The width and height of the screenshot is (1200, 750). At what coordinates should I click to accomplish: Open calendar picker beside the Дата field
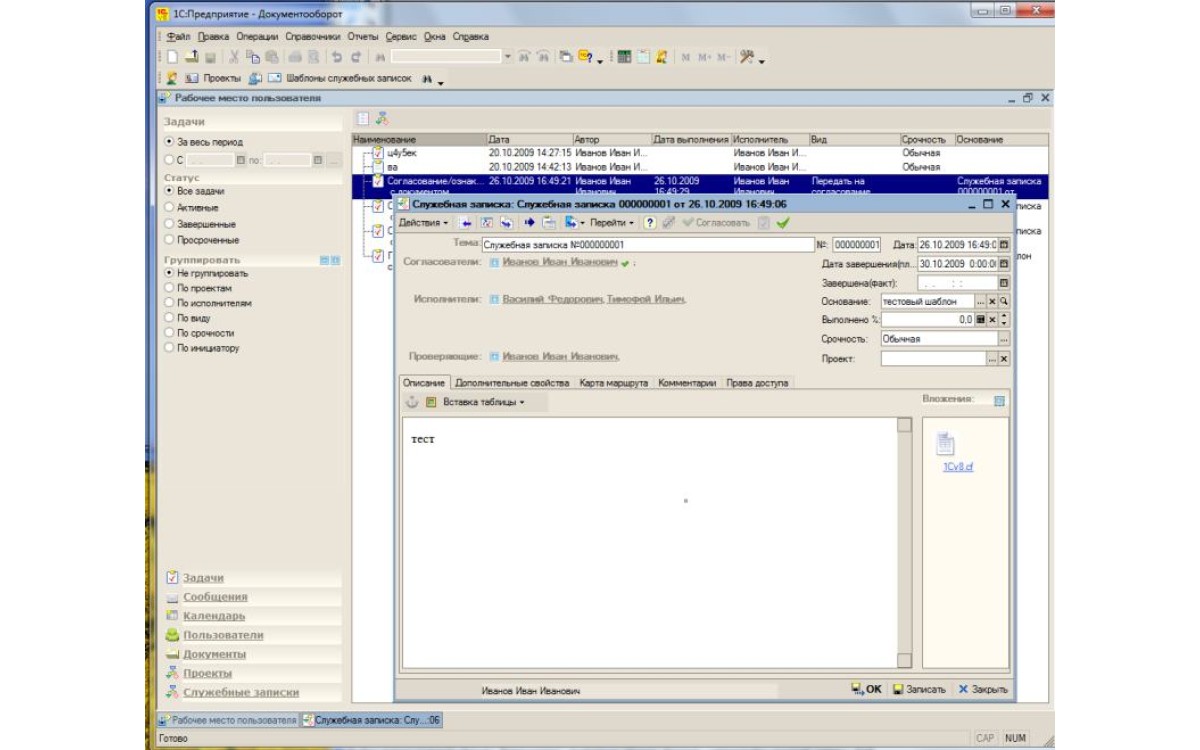(x=1004, y=244)
